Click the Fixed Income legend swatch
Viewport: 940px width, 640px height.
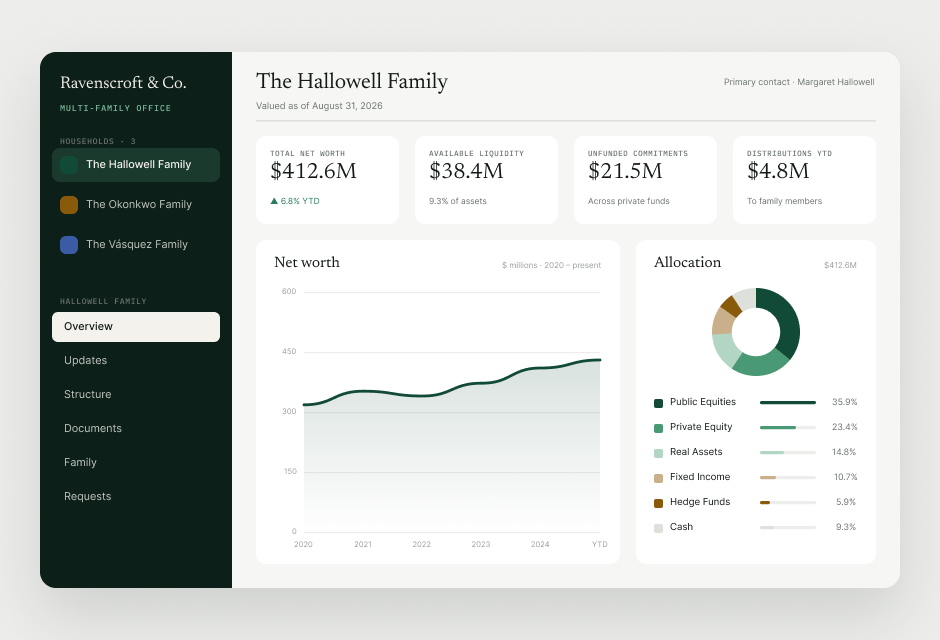658,478
